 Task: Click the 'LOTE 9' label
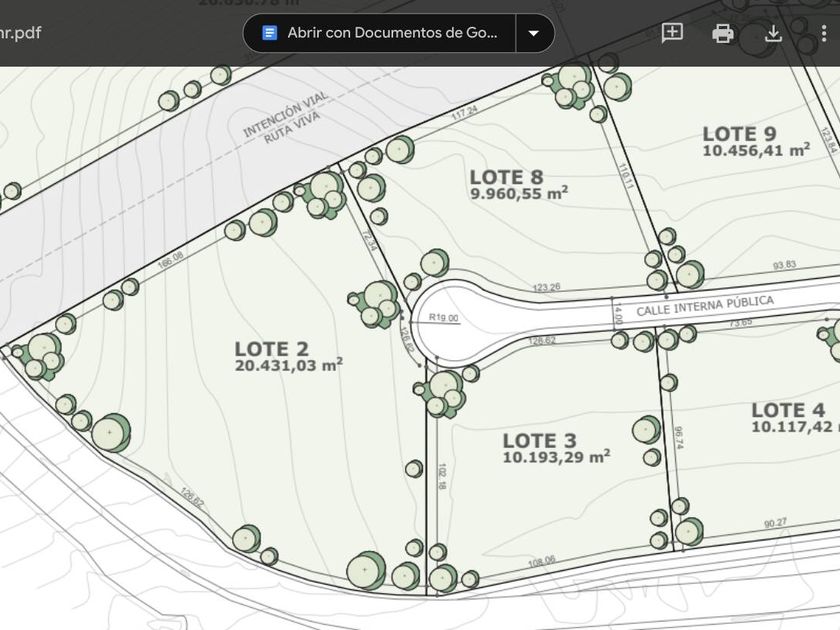click(739, 134)
